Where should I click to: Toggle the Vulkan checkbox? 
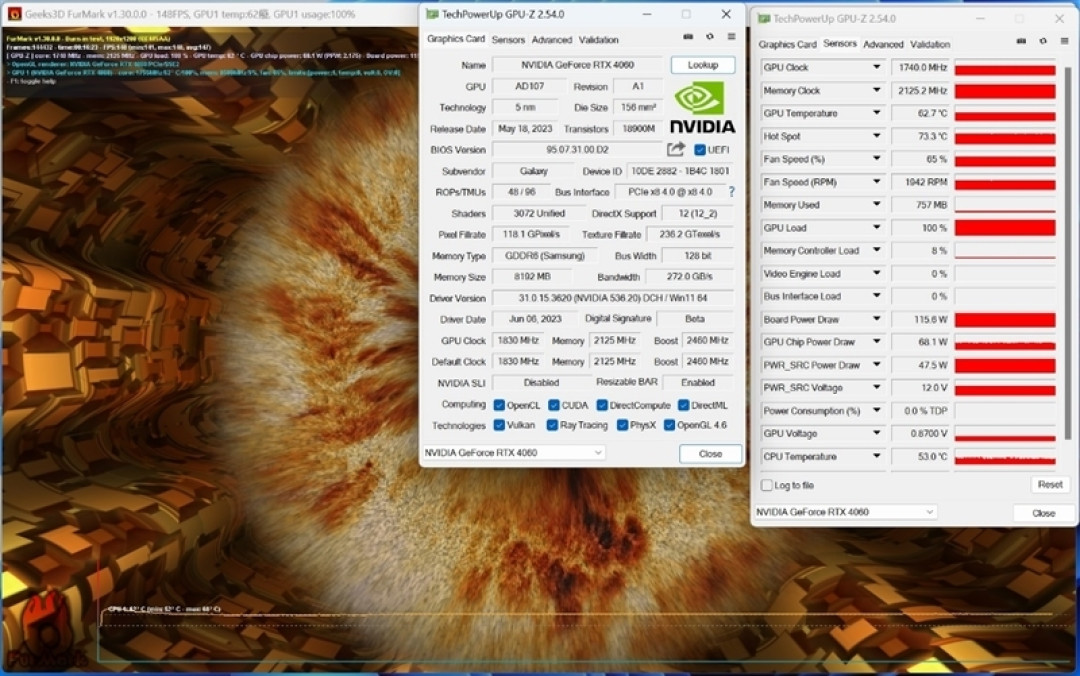499,425
